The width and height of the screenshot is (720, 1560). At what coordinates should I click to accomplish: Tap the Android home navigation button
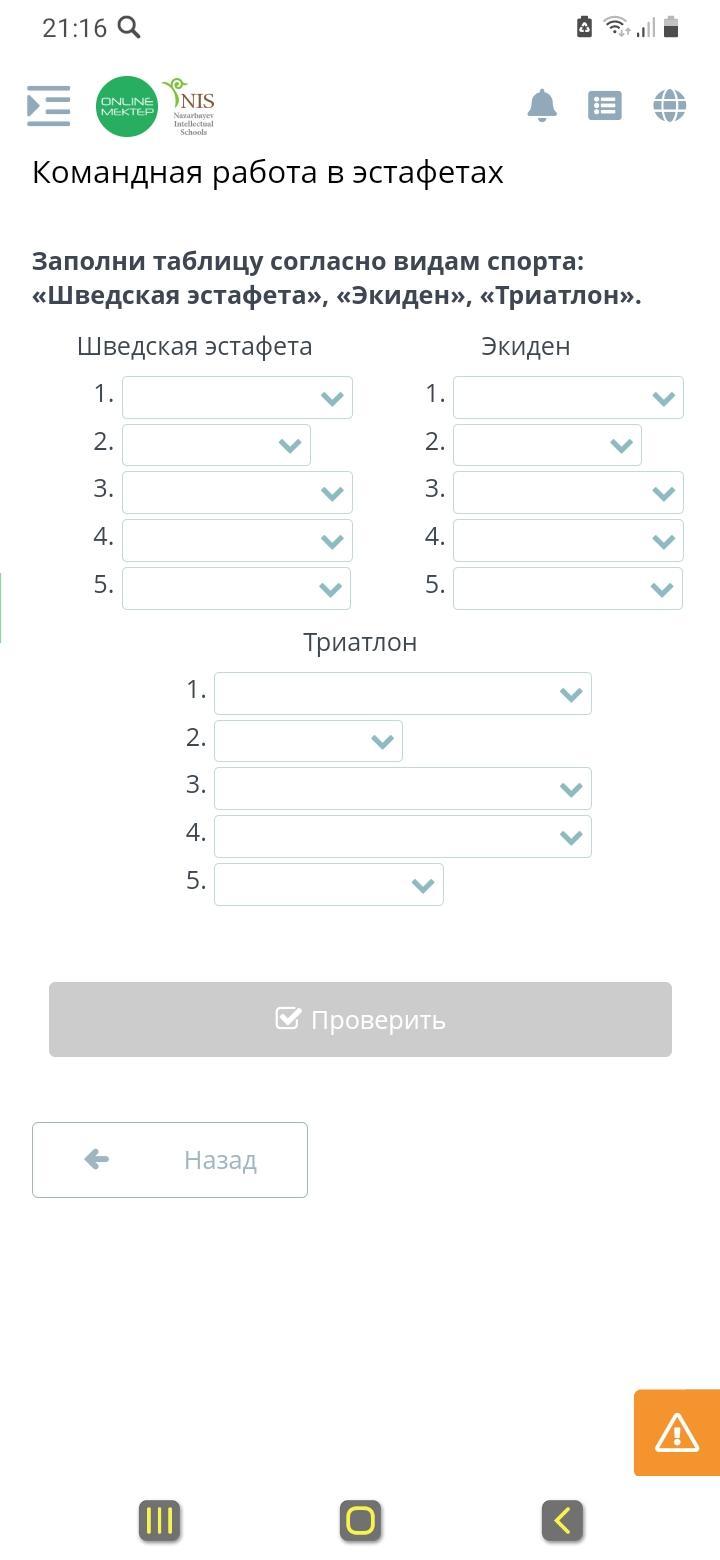(360, 1521)
